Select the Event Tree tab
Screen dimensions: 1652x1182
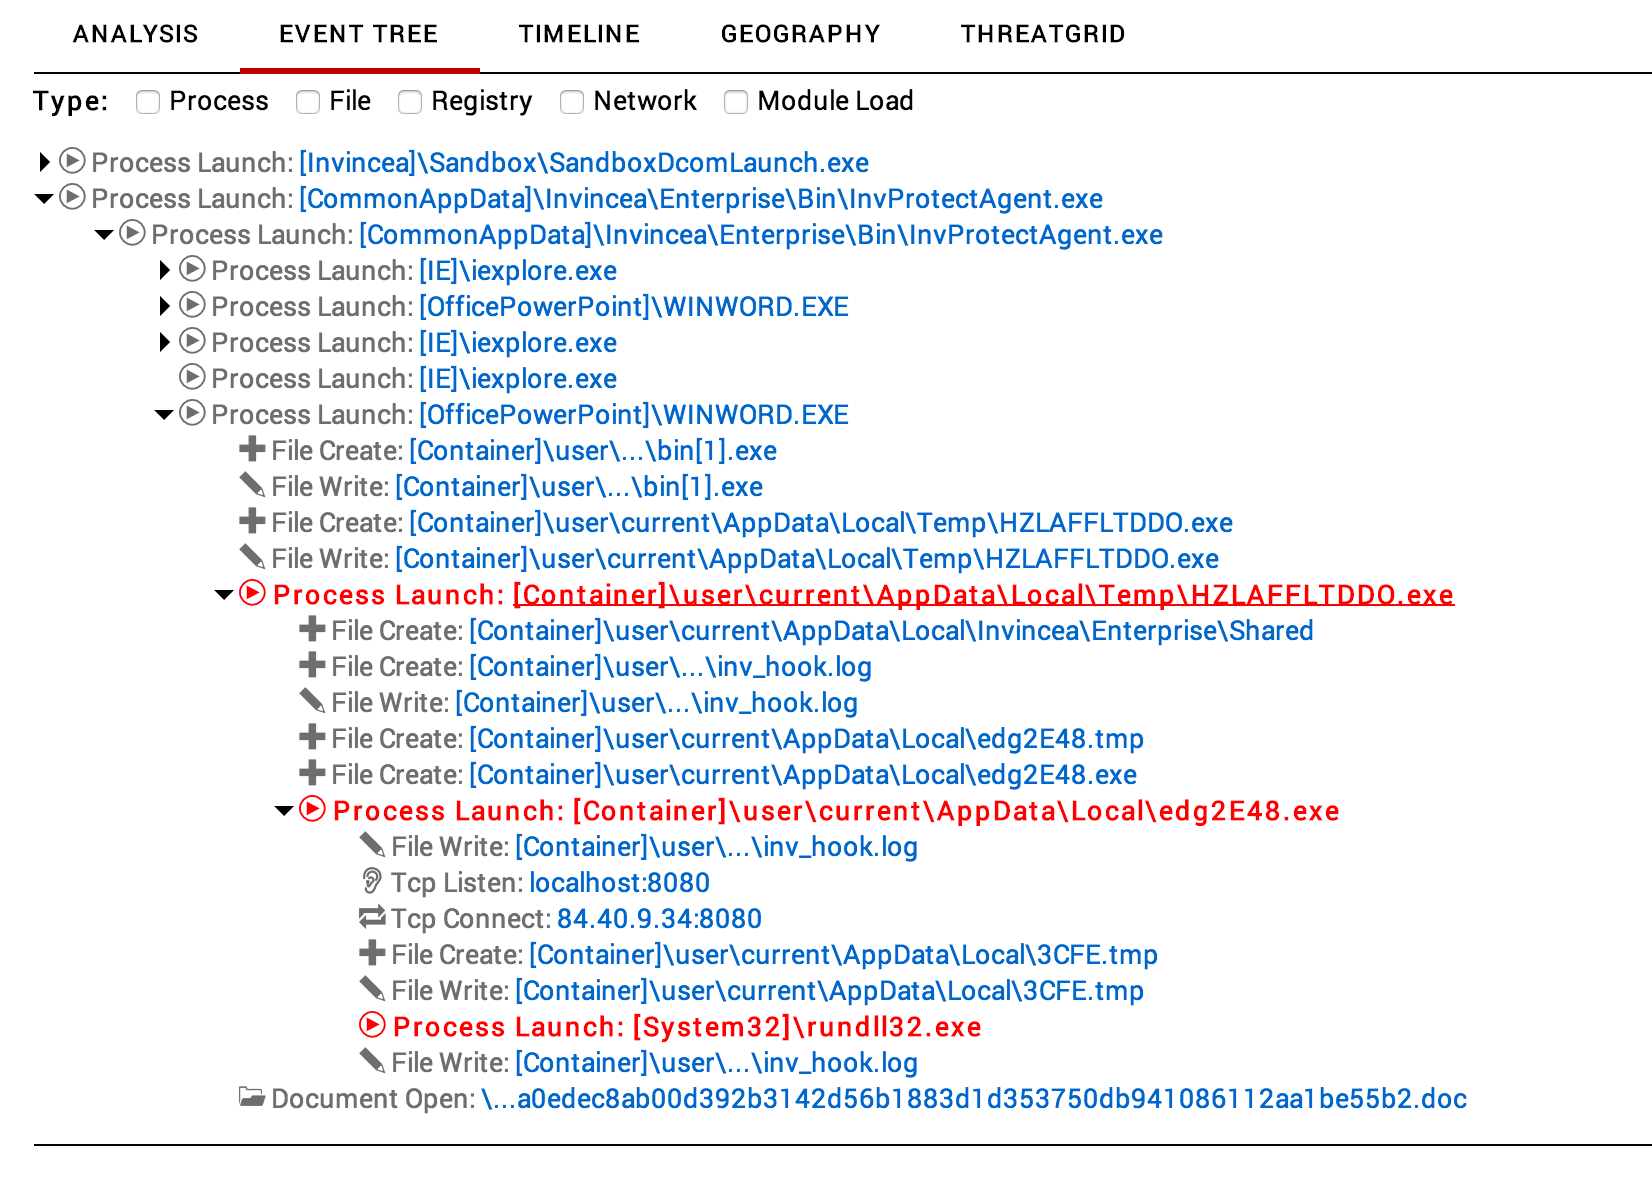coord(359,34)
